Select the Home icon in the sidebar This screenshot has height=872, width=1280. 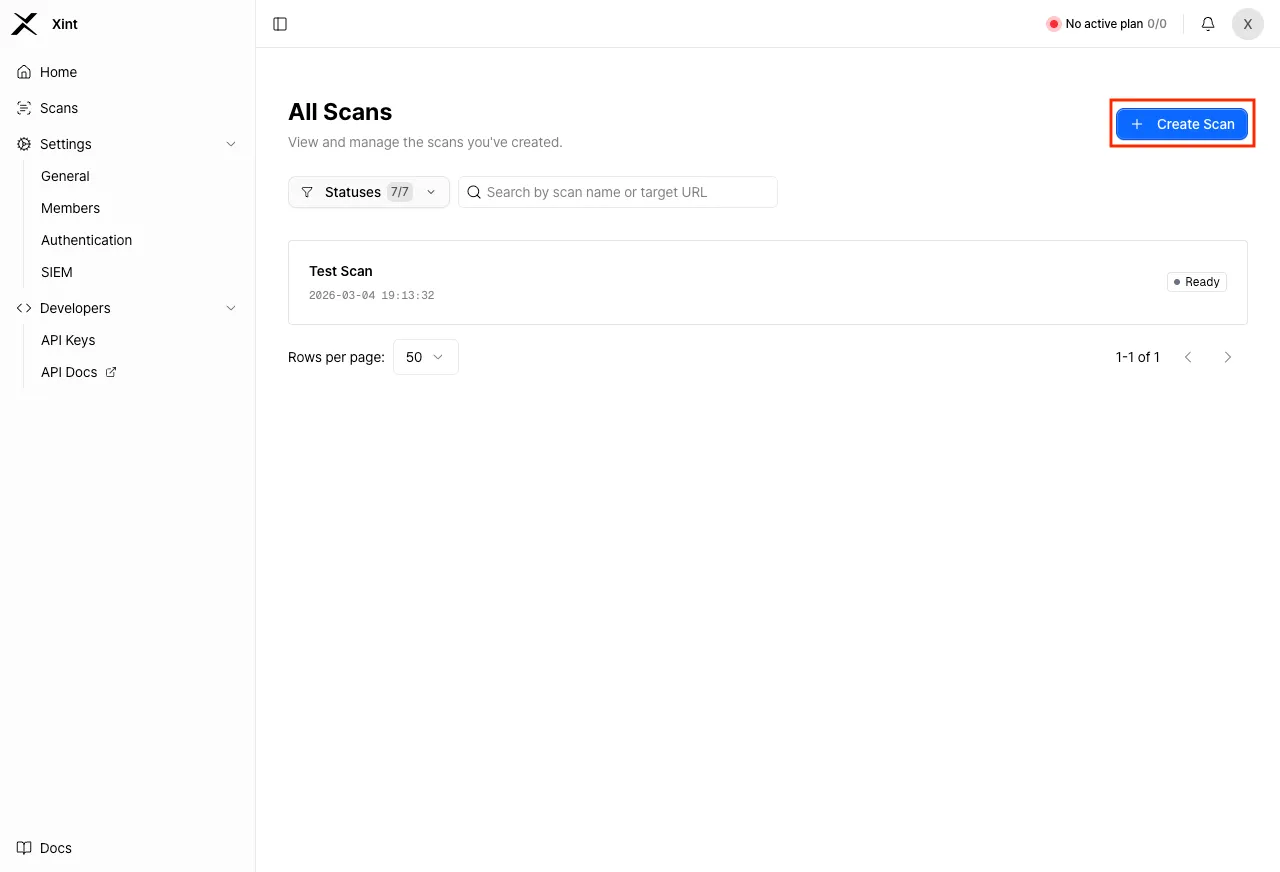coord(22,71)
